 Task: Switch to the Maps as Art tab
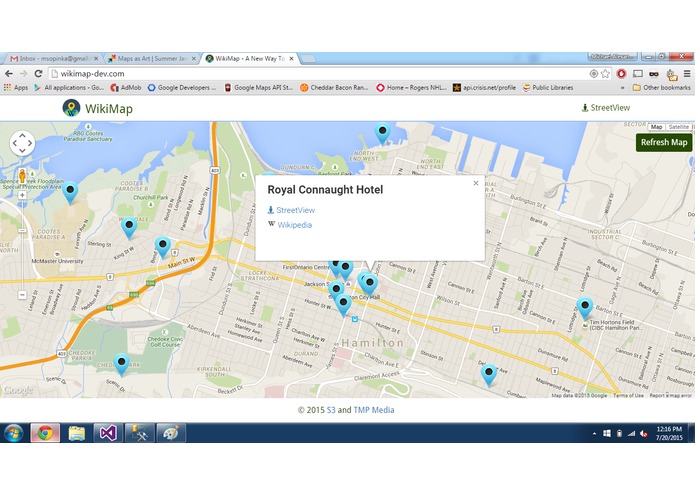pyautogui.click(x=152, y=58)
